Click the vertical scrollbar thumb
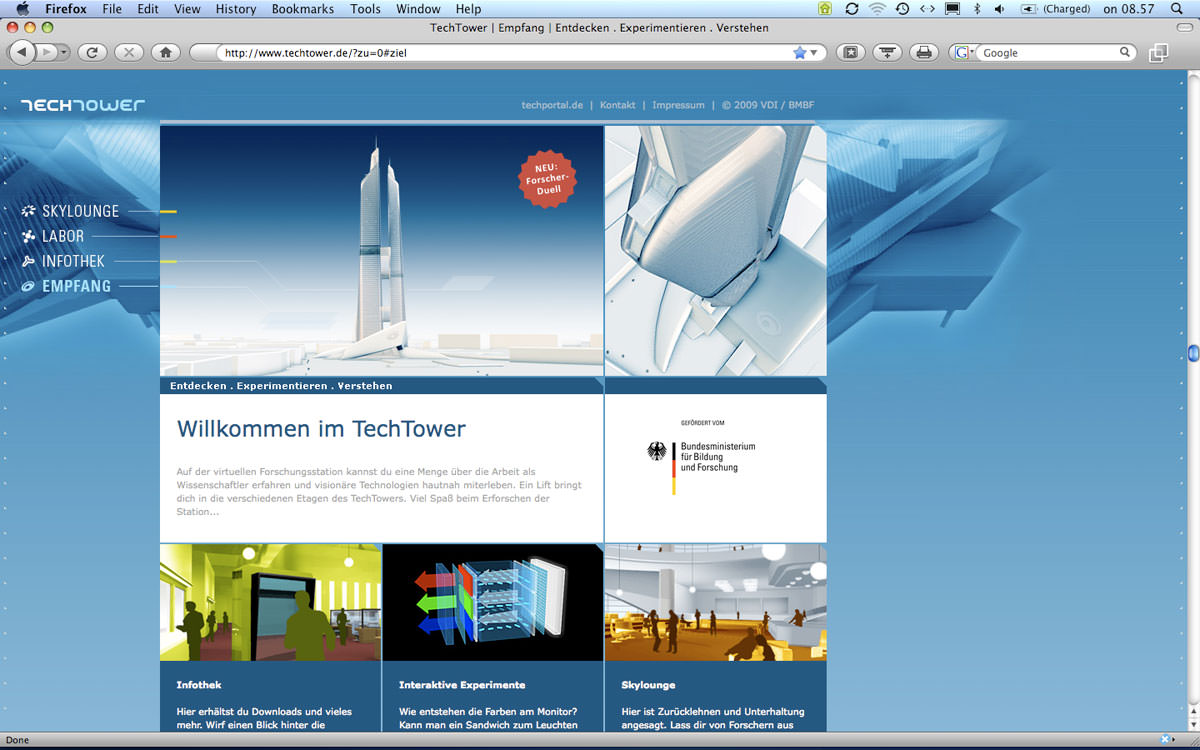Screen dimensions: 1200x750 tap(1193, 352)
